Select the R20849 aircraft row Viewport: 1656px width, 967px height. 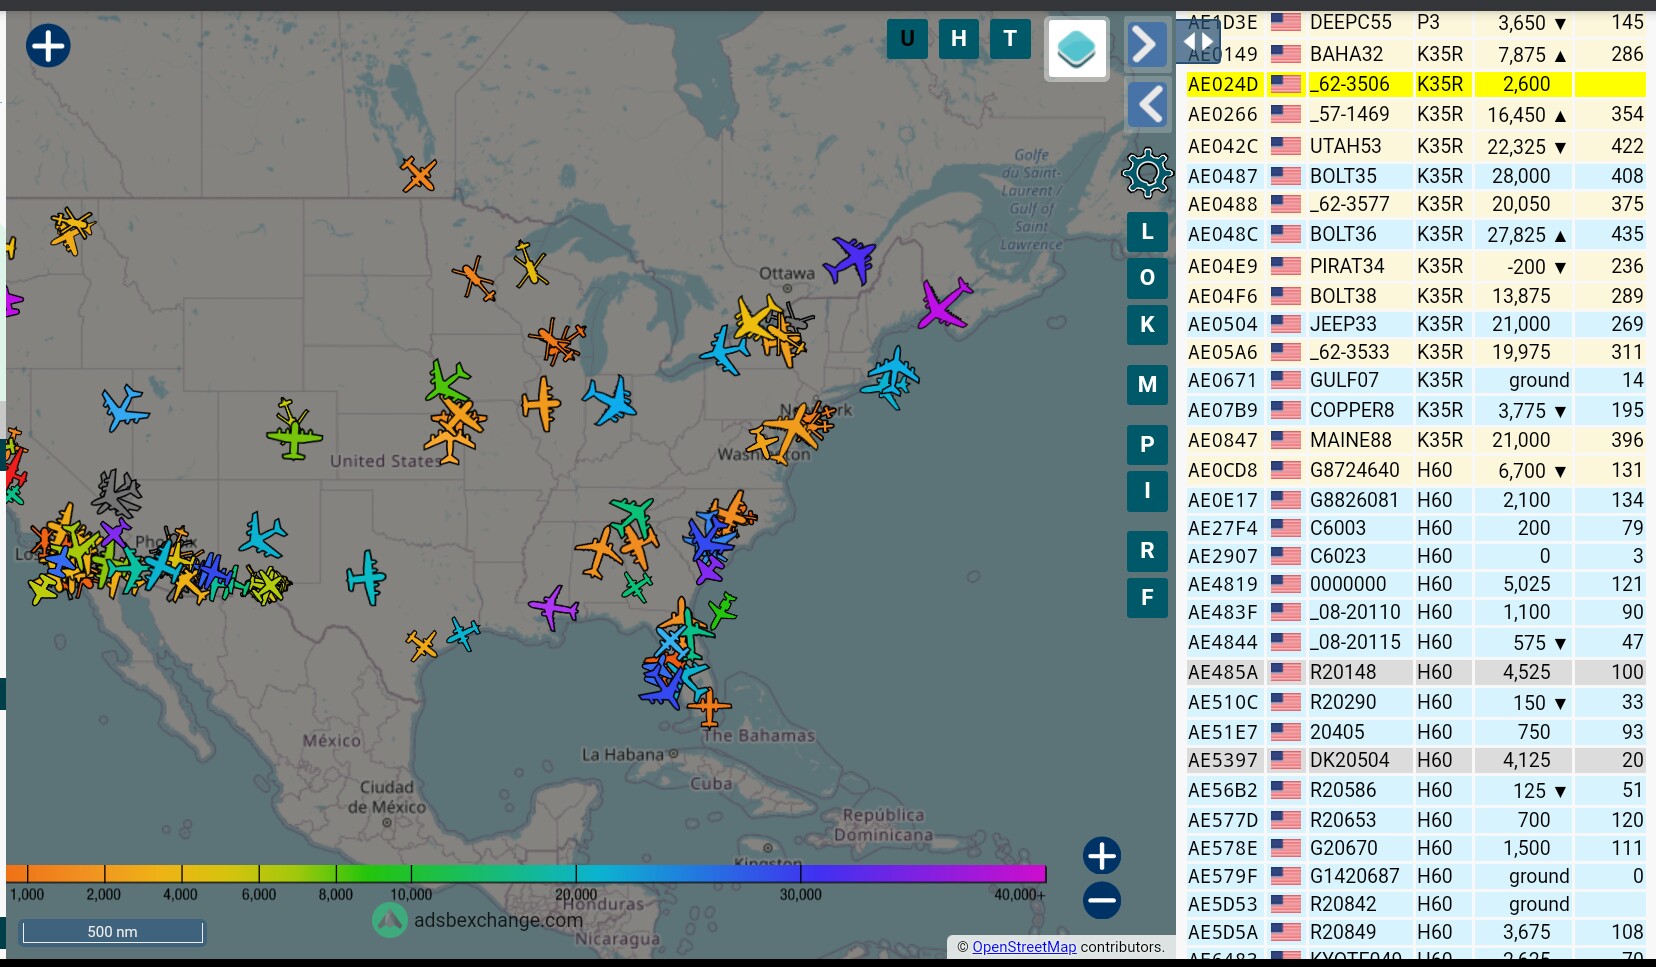click(x=1416, y=932)
